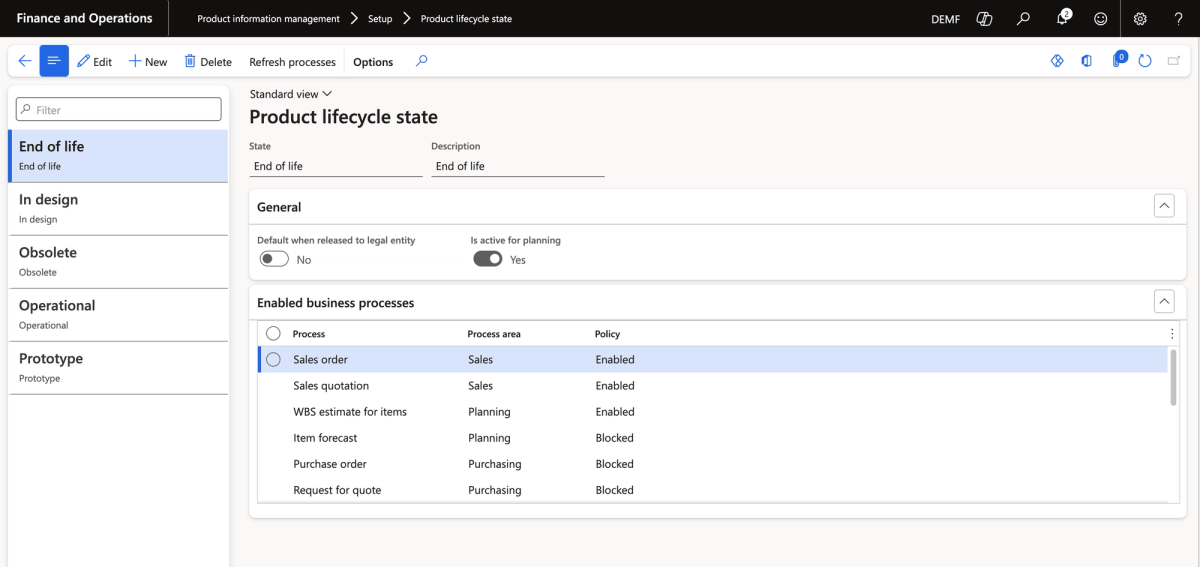Click Finance and Operations home title
The image size is (1200, 567).
pyautogui.click(x=85, y=18)
